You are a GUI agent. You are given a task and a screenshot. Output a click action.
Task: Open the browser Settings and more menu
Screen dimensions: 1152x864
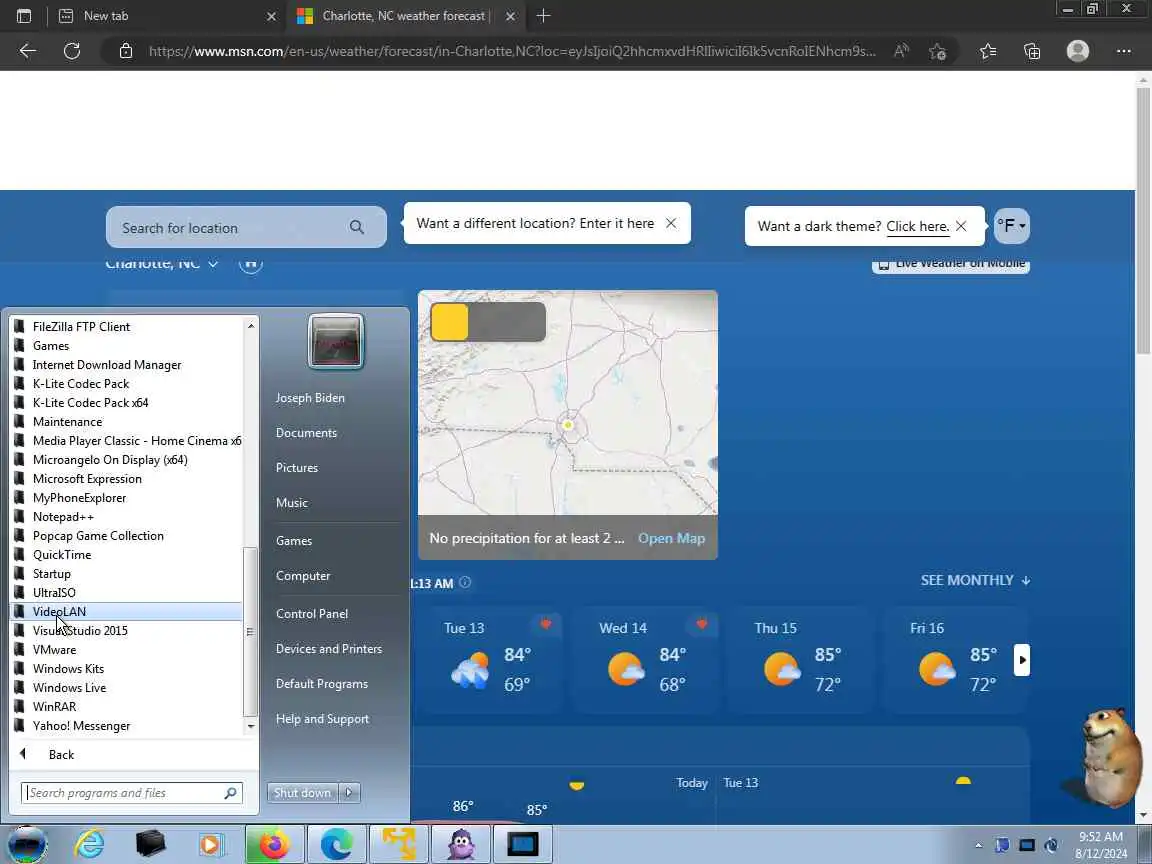1123,51
